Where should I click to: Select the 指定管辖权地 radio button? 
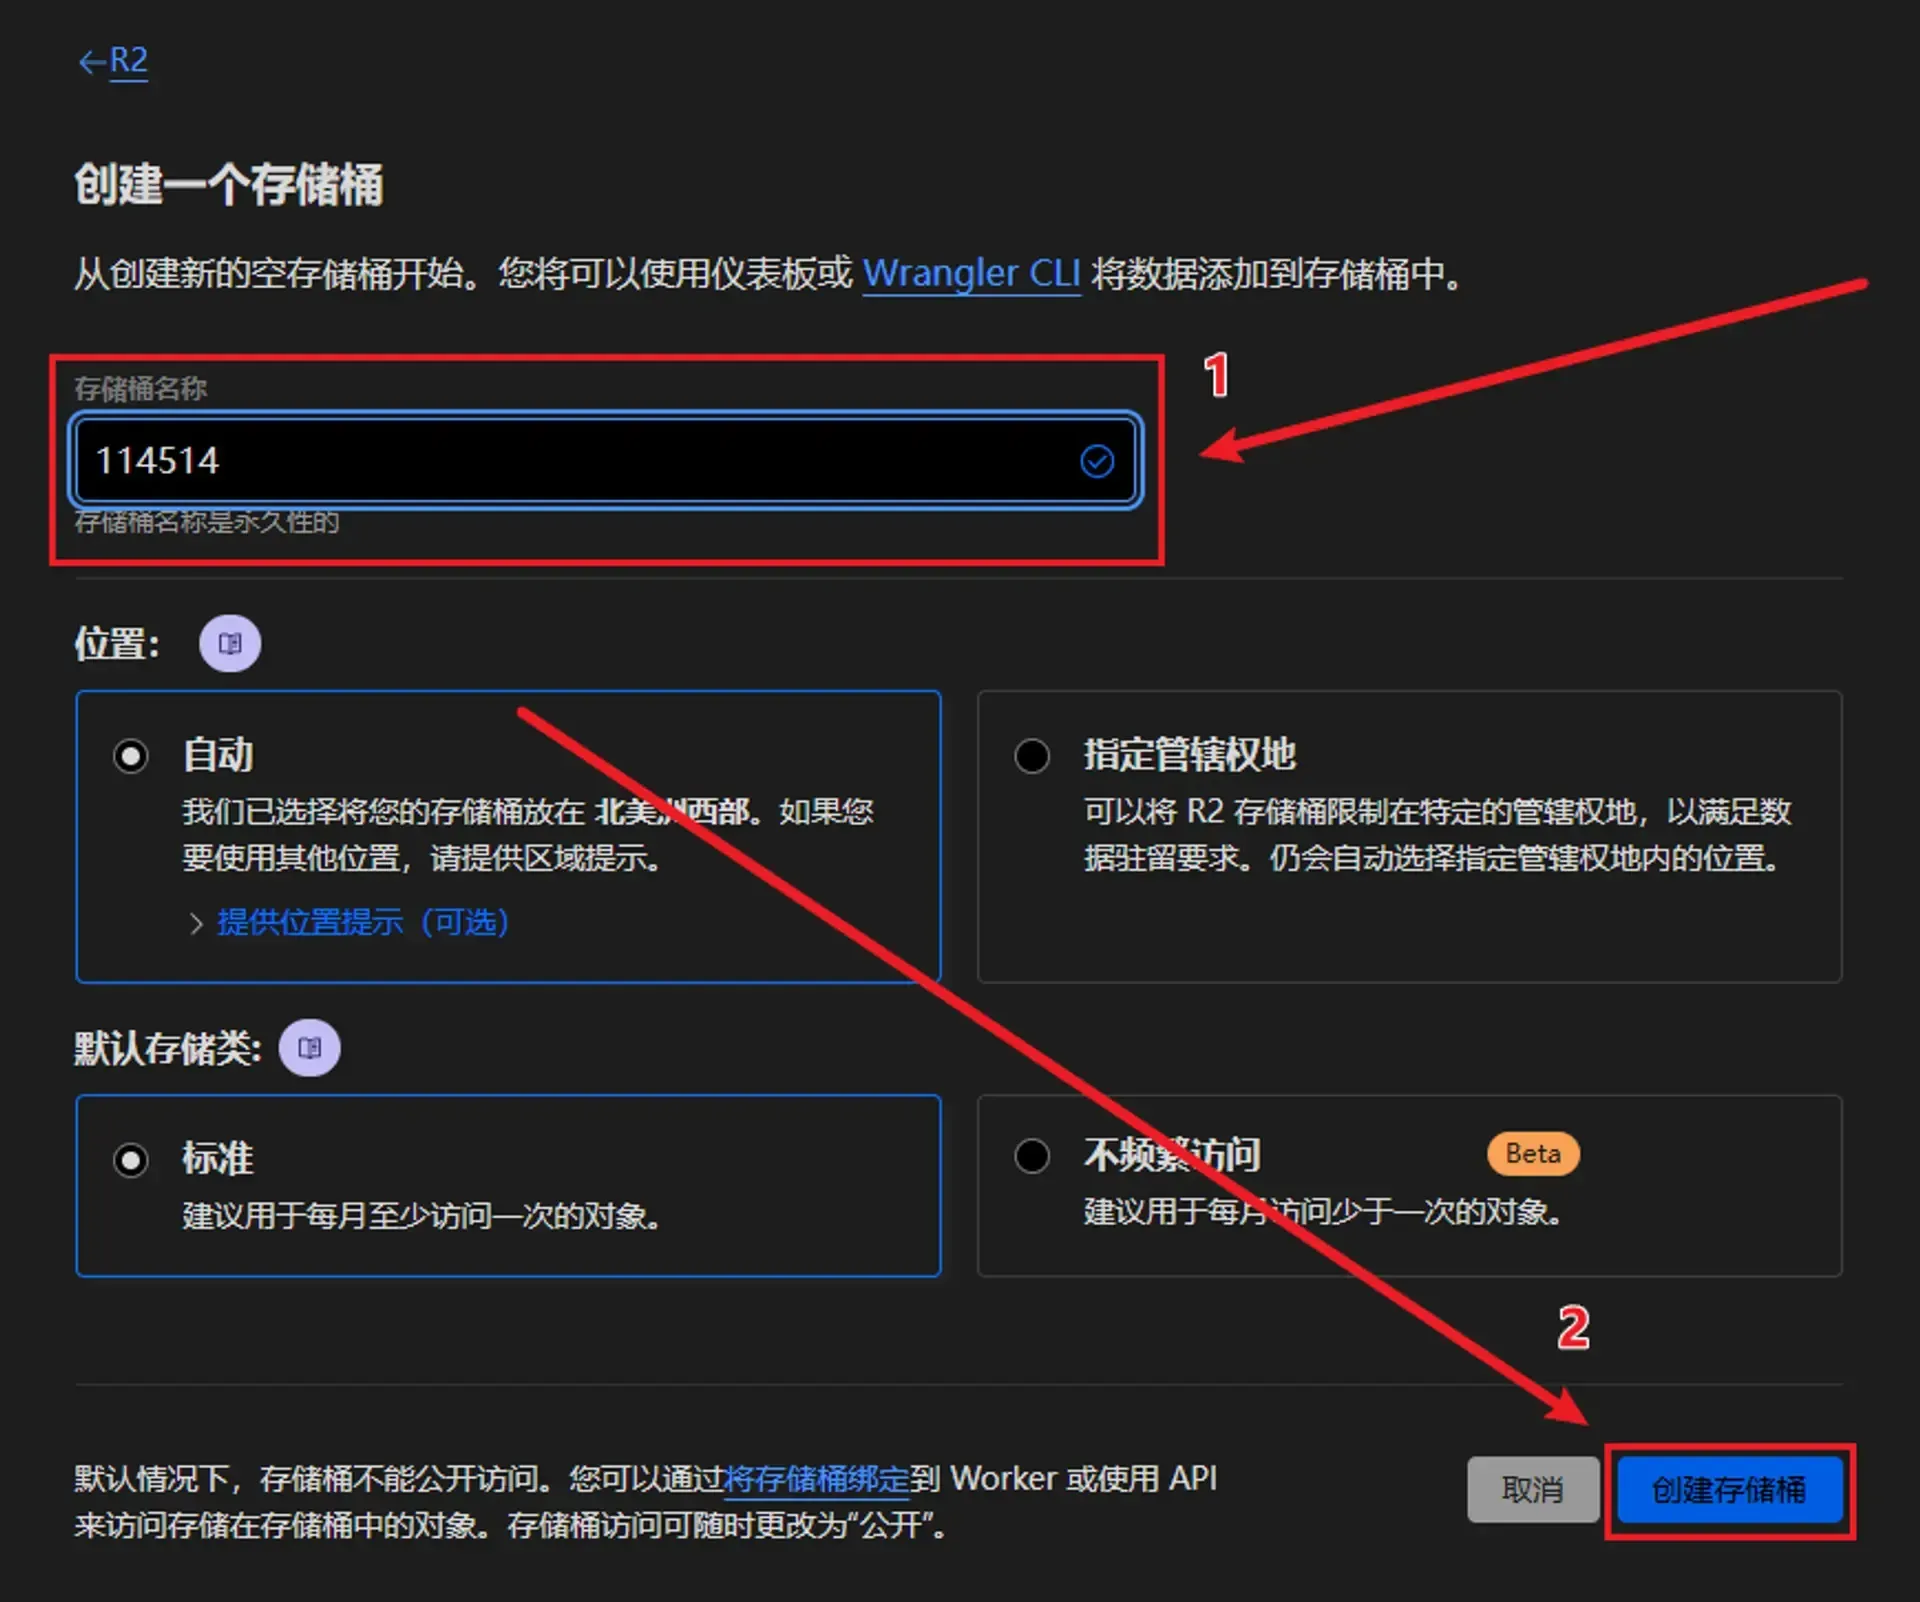[1032, 756]
